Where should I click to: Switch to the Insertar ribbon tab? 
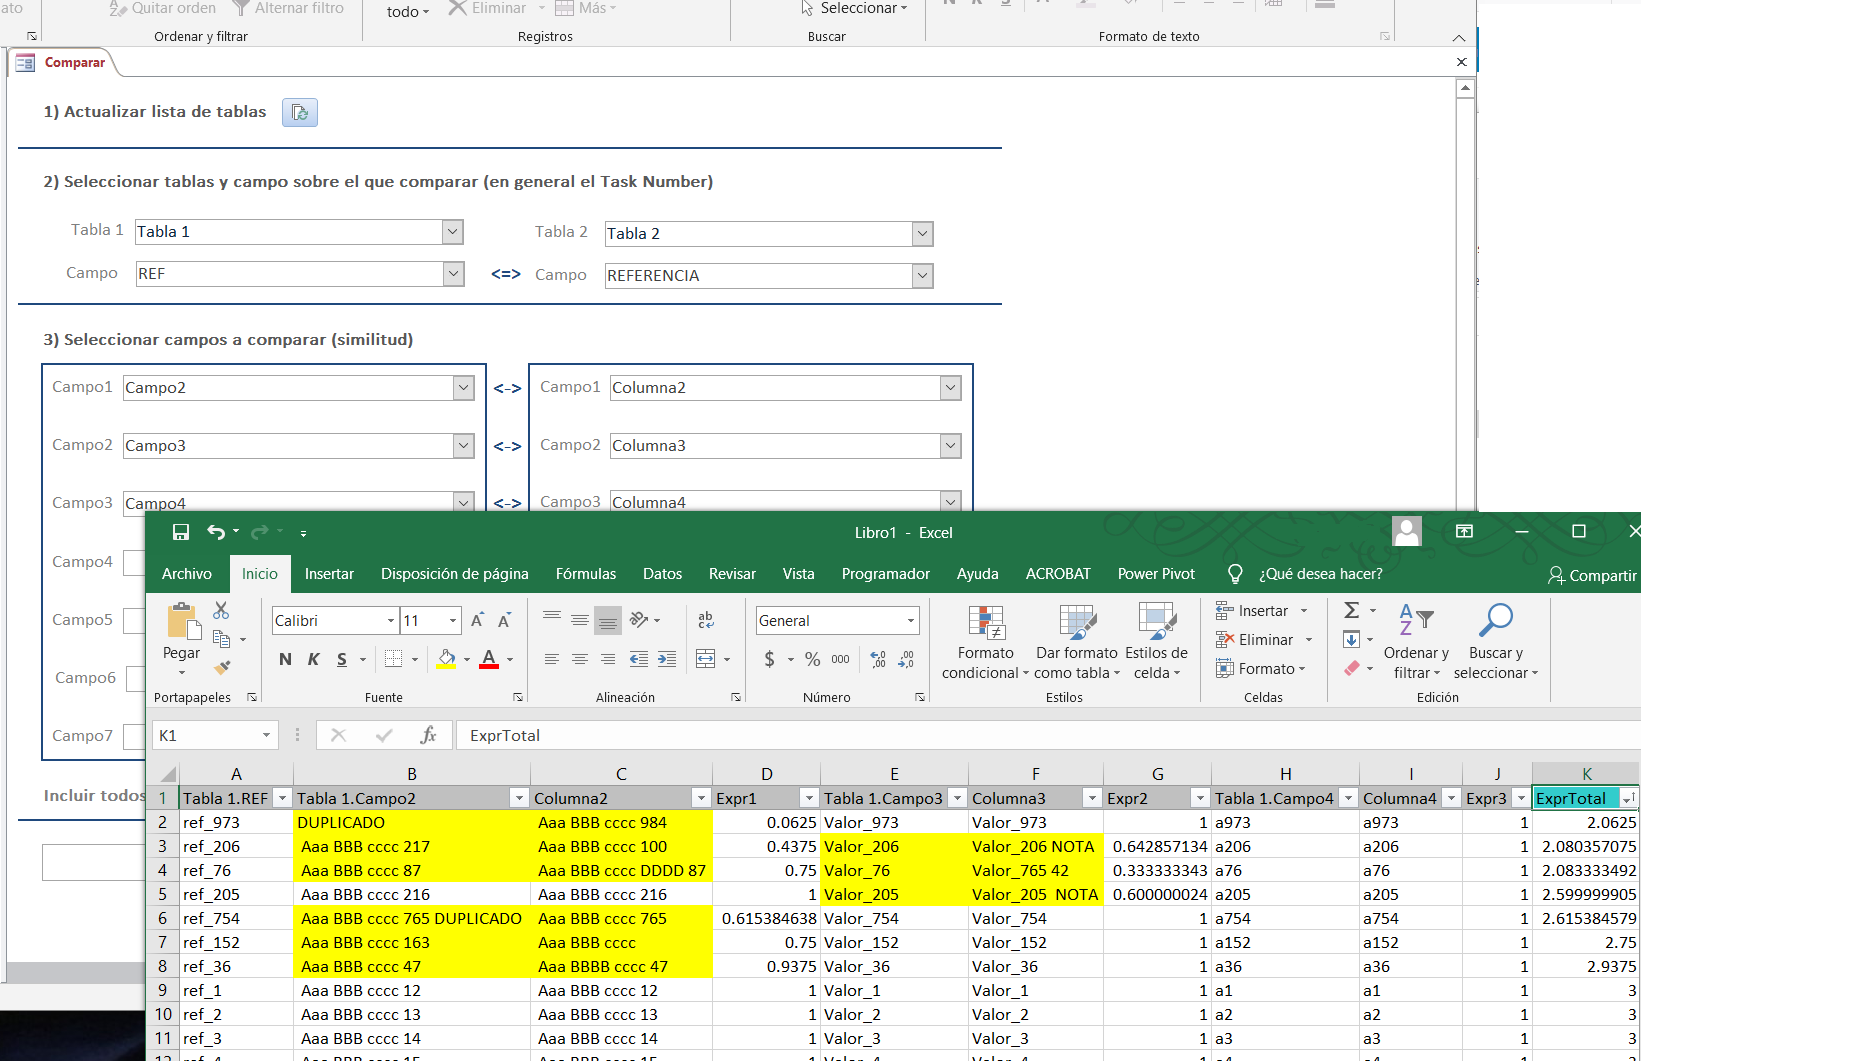tap(329, 574)
